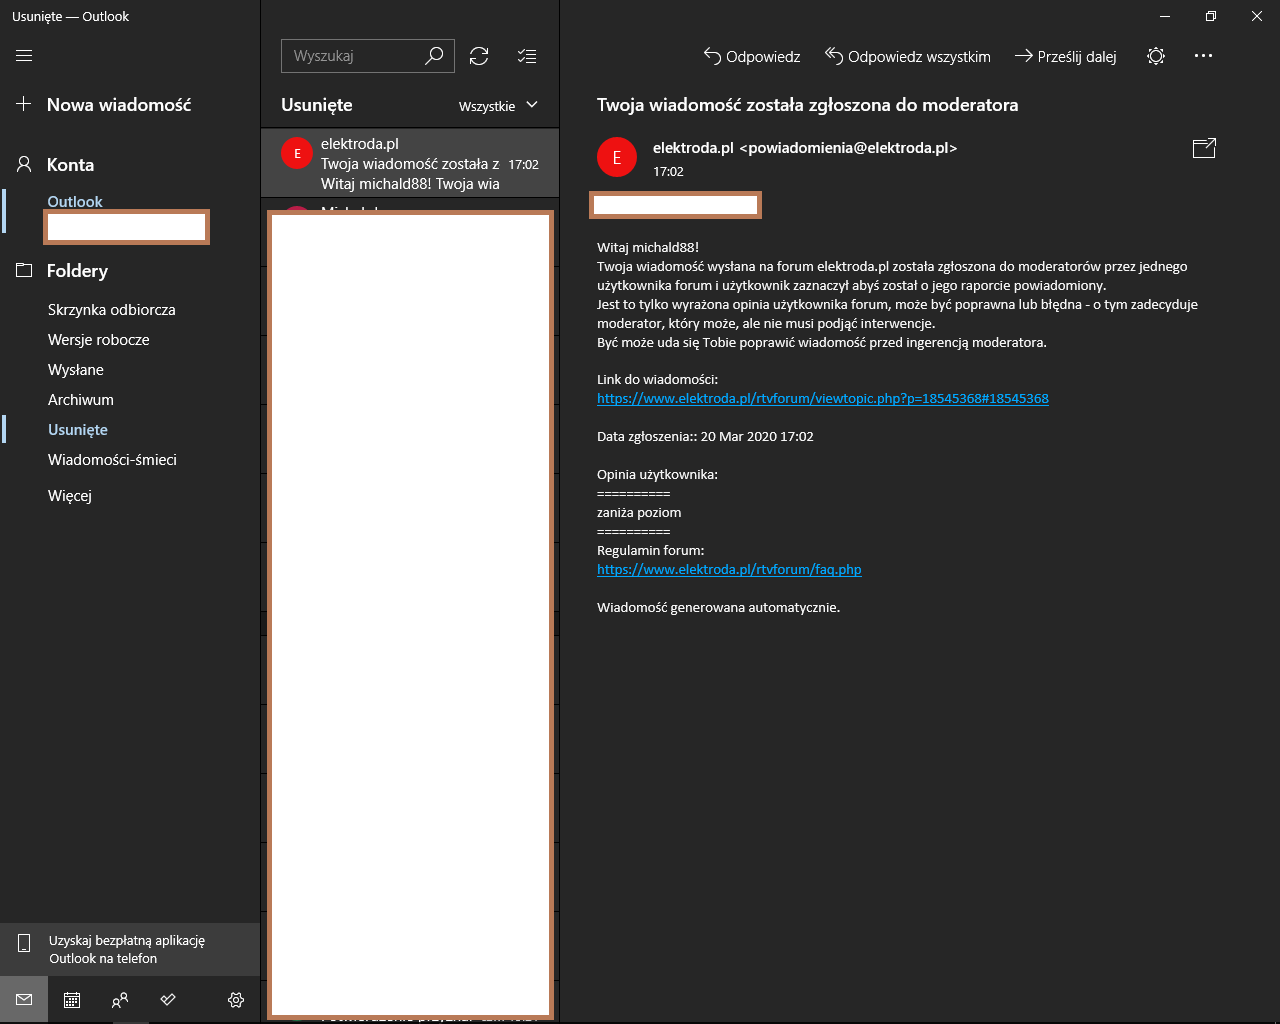1280x1024 pixels.
Task: Click the sun-shaped light mode icon
Action: coord(1156,56)
